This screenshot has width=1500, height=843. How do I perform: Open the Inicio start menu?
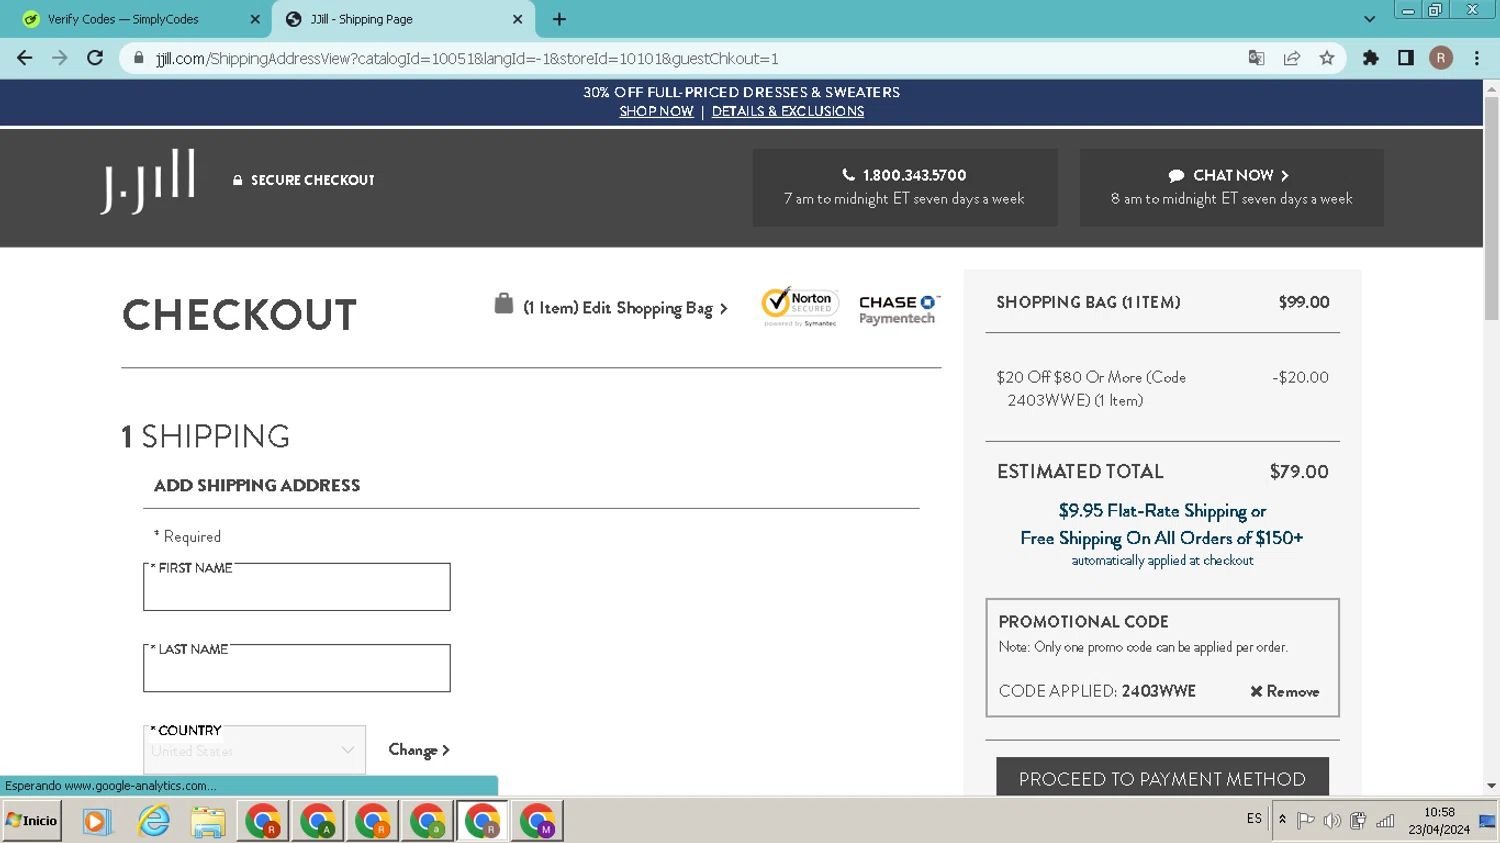click(x=32, y=821)
